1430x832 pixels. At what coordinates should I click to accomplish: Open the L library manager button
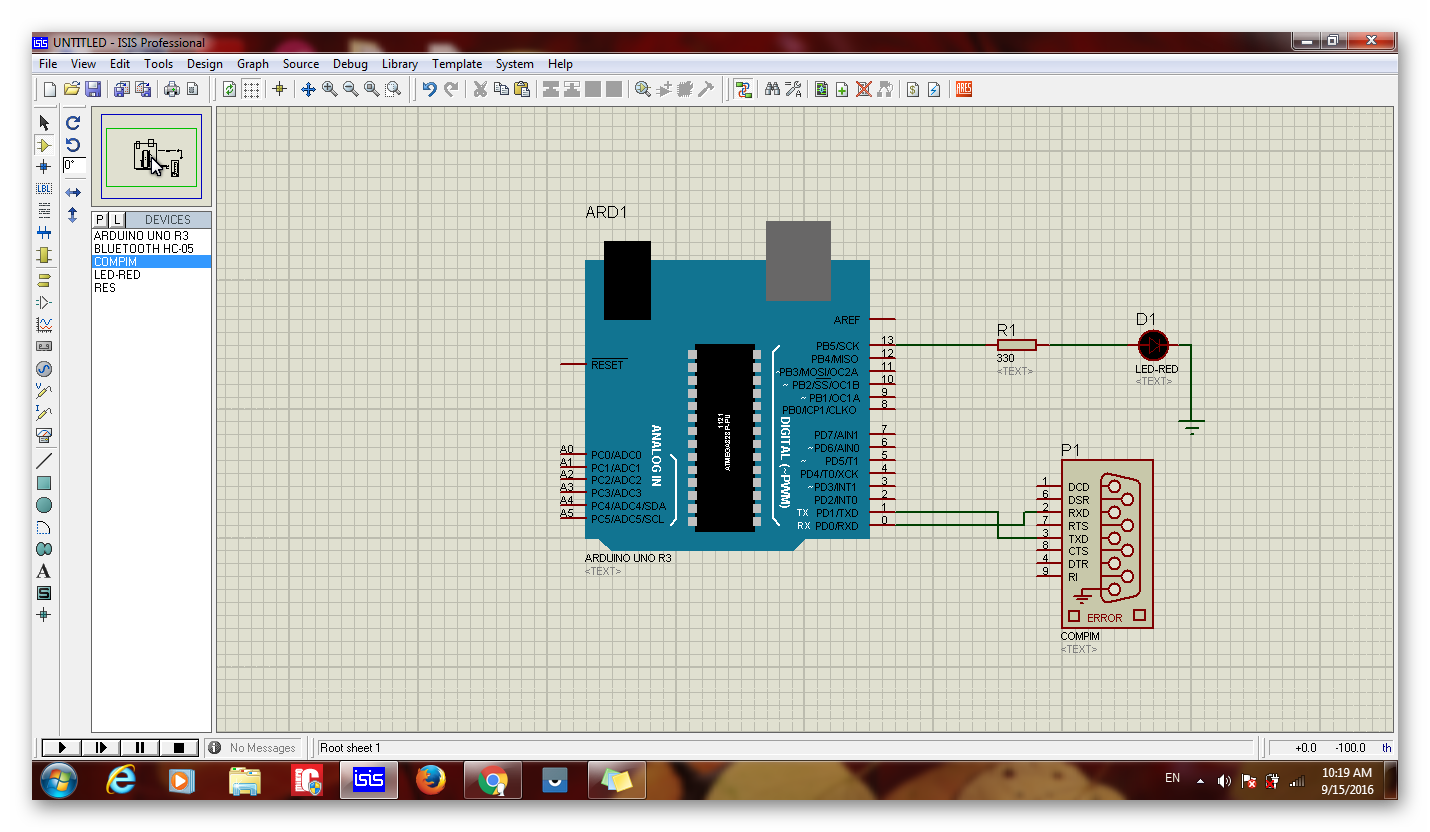[x=114, y=219]
